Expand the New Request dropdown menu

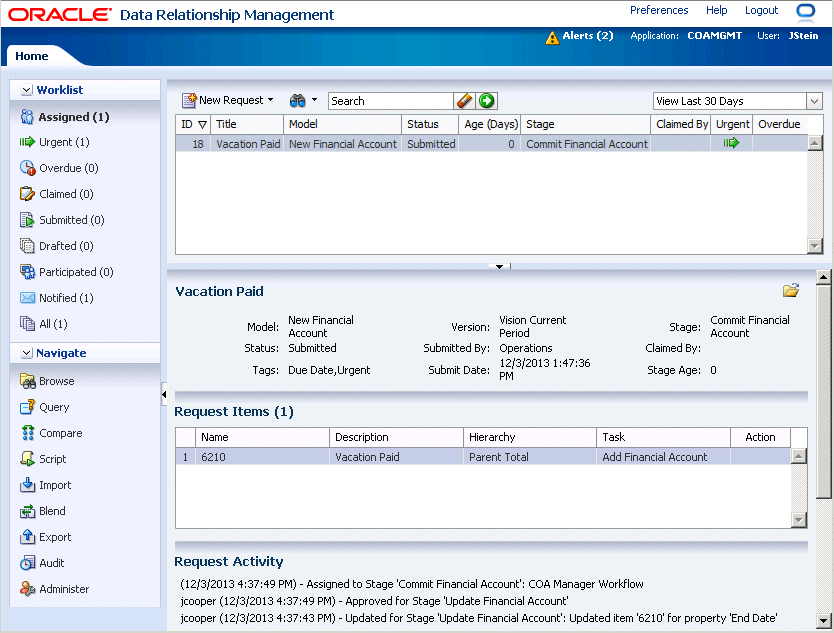tap(270, 101)
